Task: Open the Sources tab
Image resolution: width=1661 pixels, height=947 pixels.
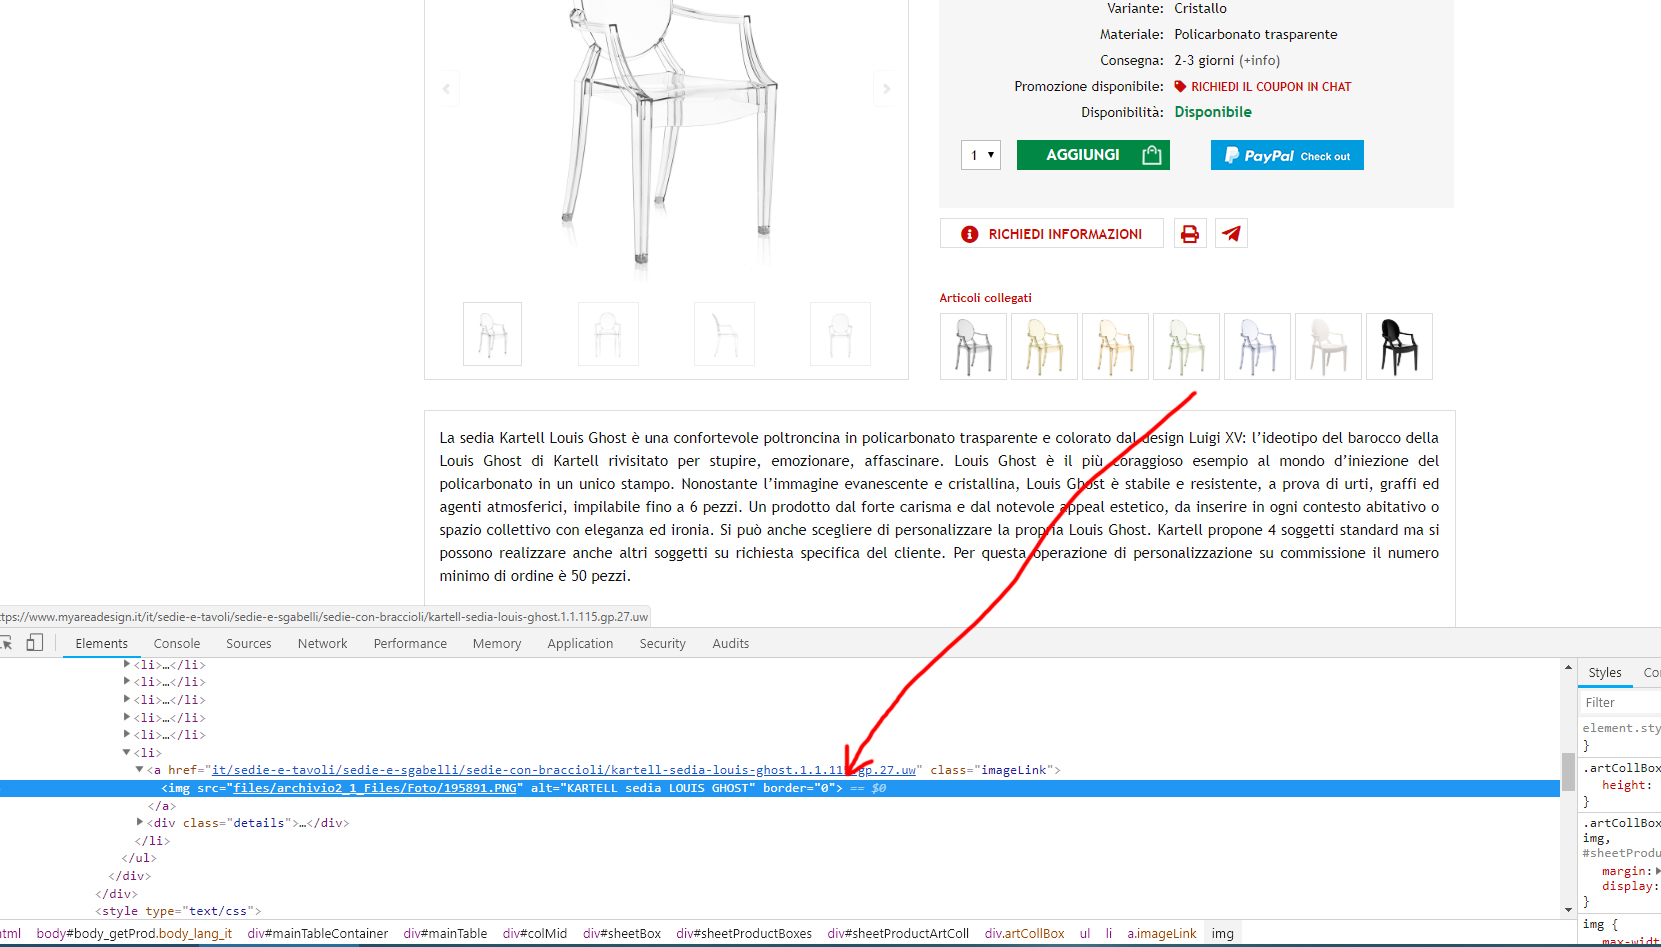Action: (x=249, y=644)
